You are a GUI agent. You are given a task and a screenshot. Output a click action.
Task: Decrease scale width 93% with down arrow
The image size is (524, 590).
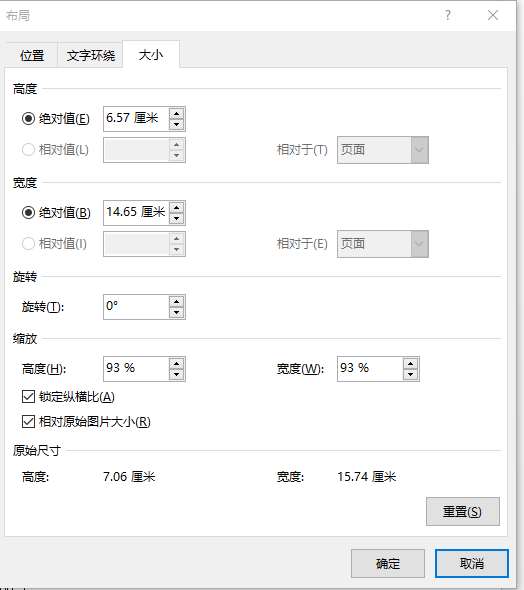(410, 374)
